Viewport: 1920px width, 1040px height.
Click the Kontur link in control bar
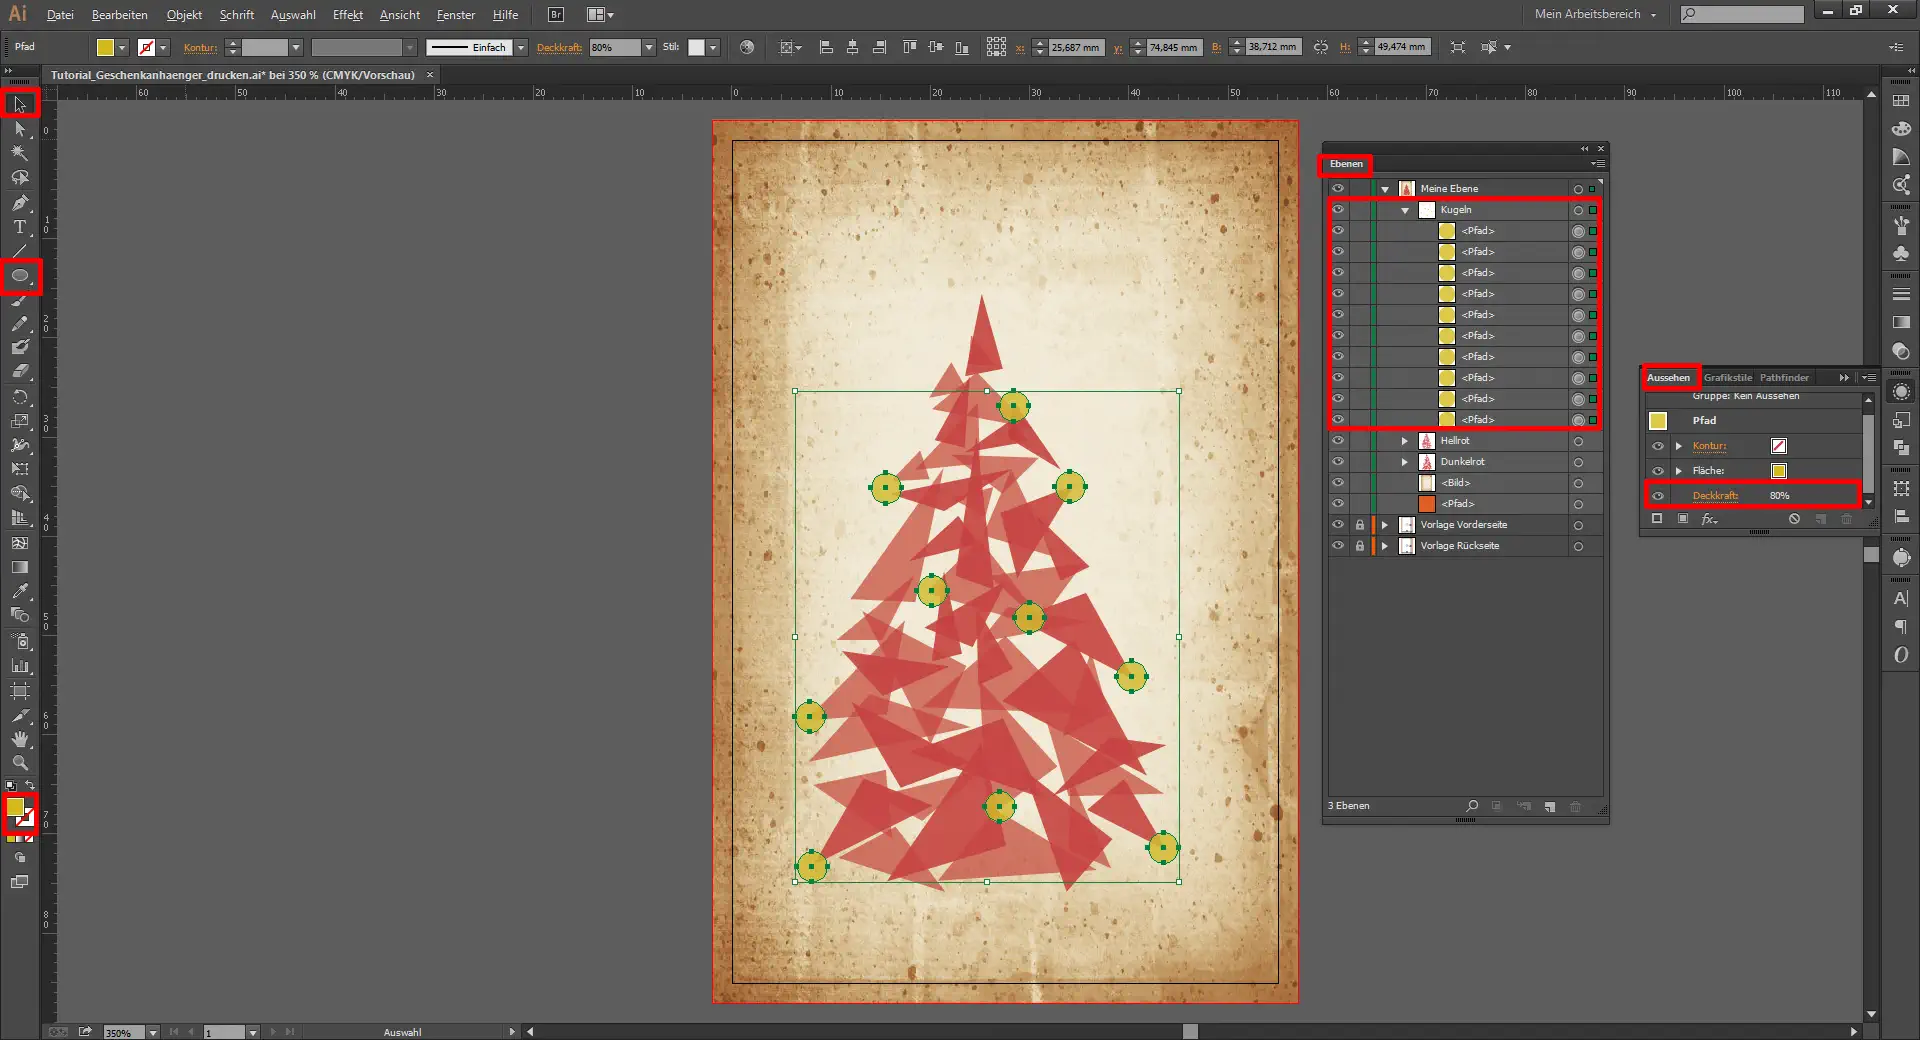point(200,48)
